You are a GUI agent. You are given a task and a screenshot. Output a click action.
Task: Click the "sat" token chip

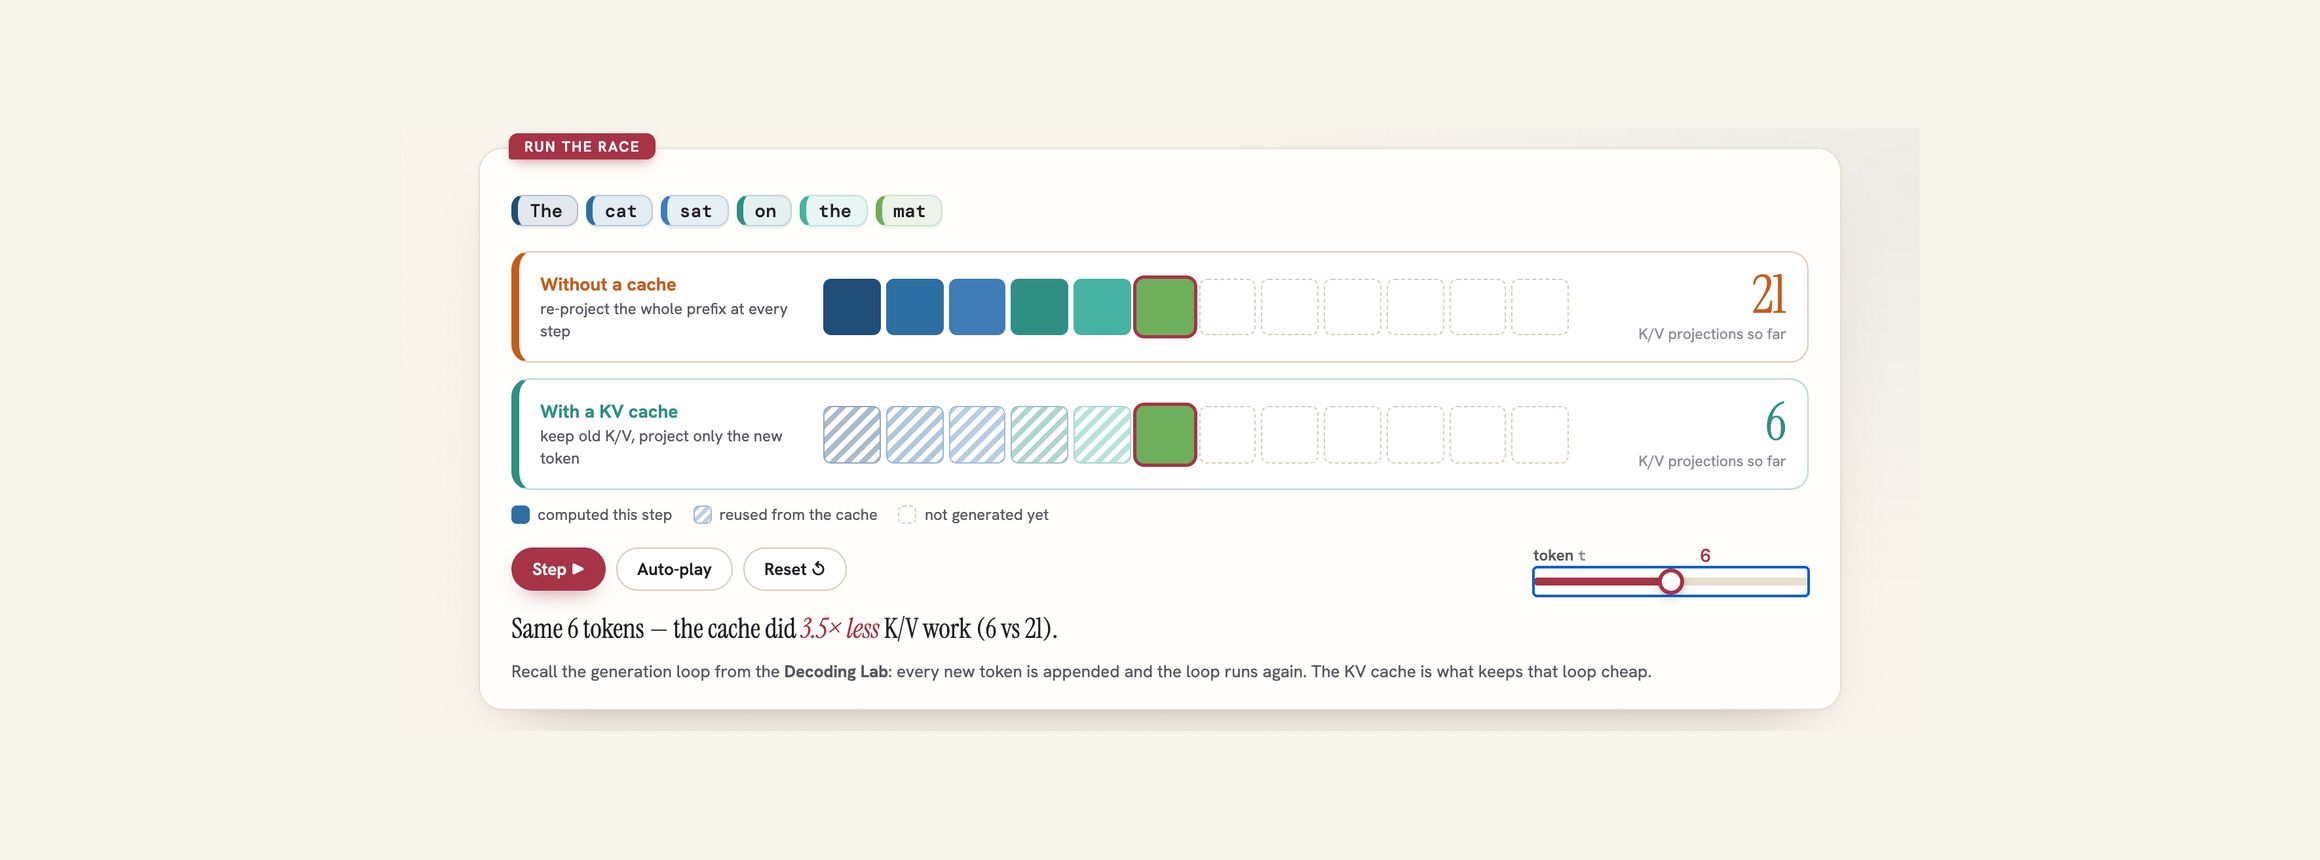(695, 211)
